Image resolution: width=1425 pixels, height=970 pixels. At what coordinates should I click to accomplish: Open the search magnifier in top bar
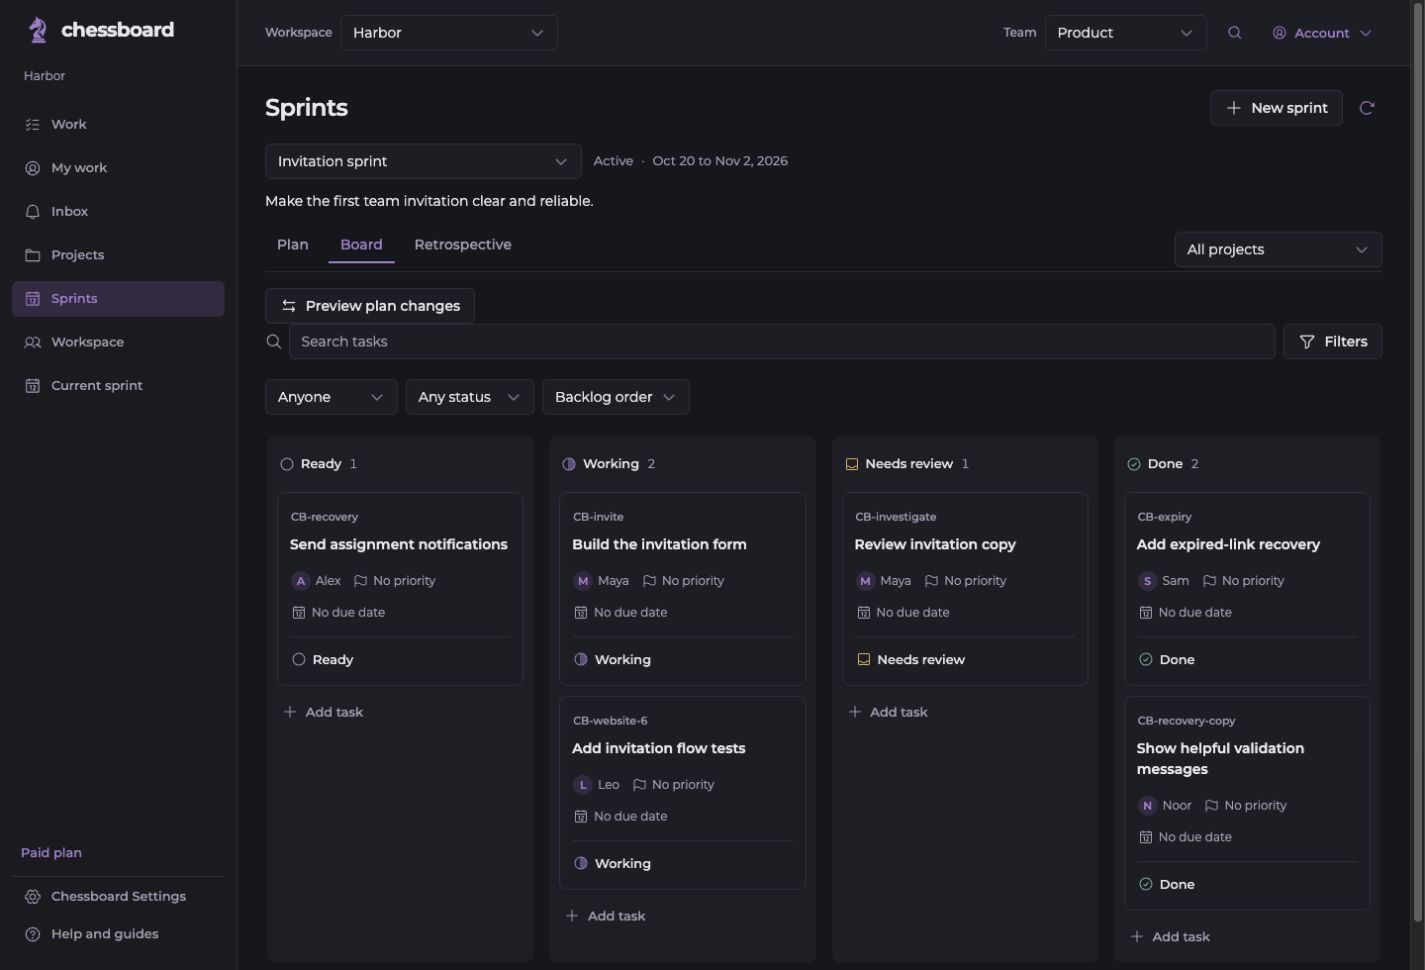[1235, 33]
